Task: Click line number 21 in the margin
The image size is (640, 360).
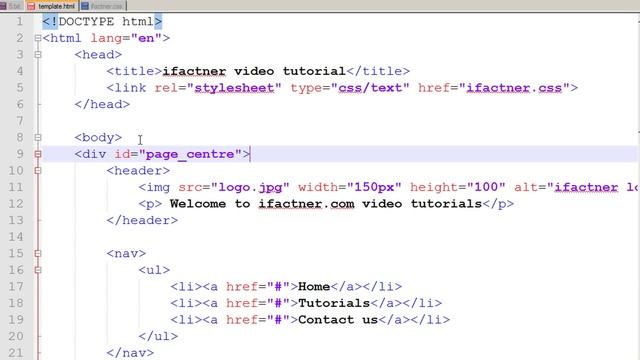Action: coord(16,353)
